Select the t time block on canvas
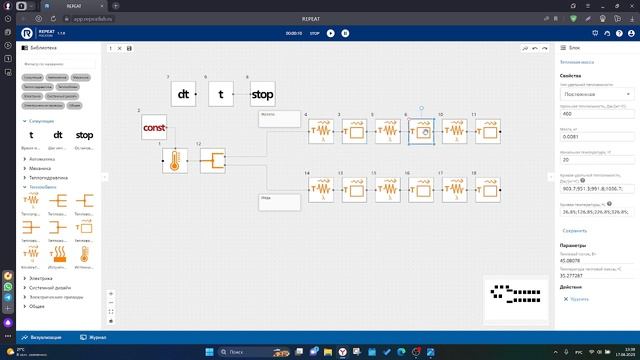 221,94
